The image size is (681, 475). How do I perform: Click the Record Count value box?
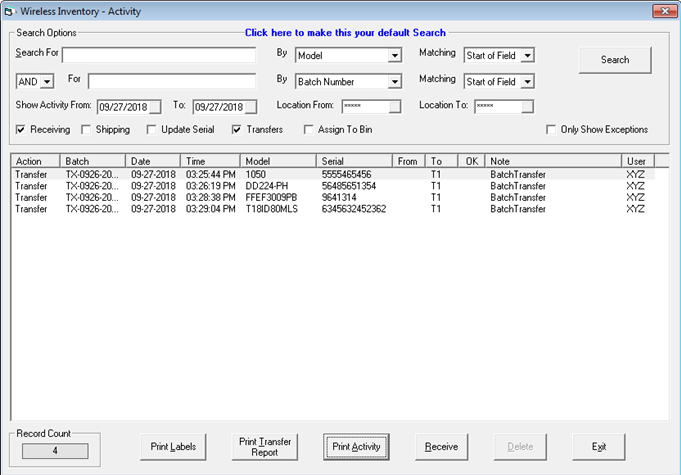pyautogui.click(x=55, y=451)
